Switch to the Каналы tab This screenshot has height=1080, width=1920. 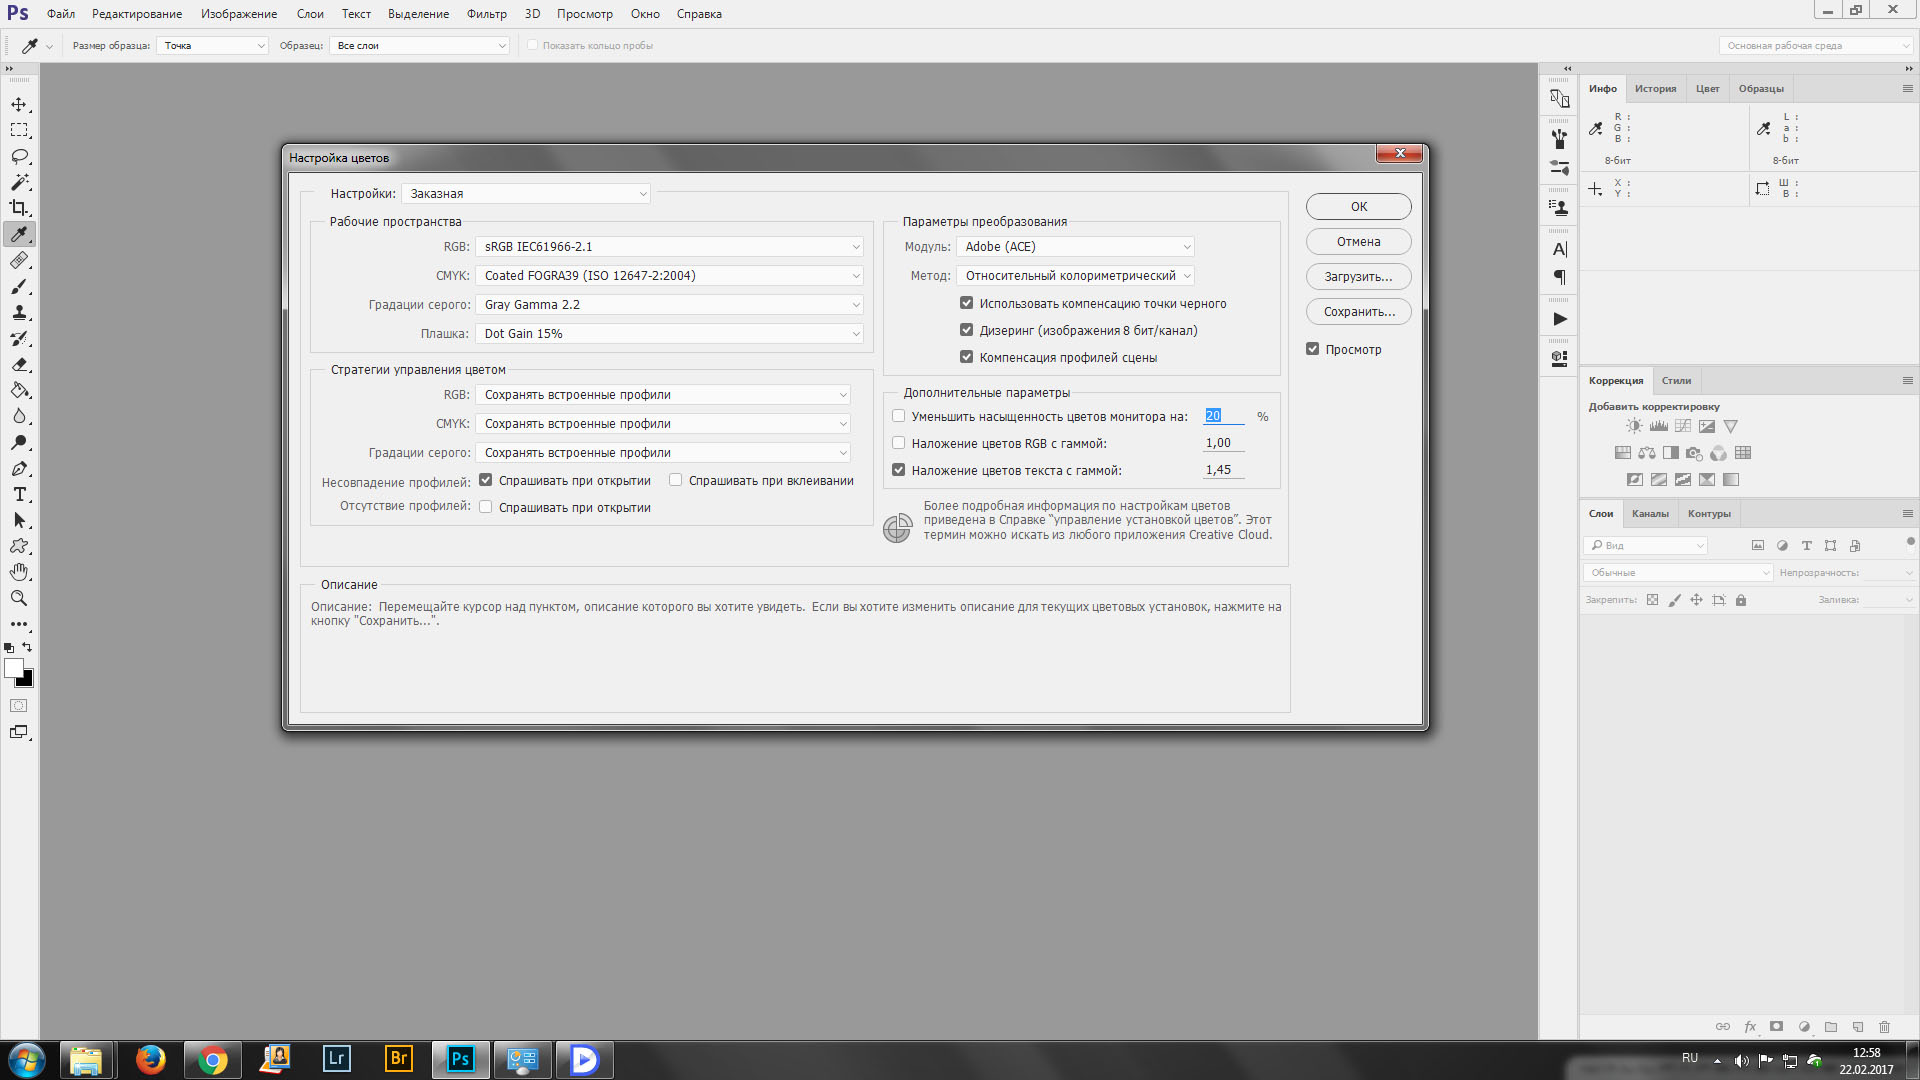click(x=1650, y=514)
